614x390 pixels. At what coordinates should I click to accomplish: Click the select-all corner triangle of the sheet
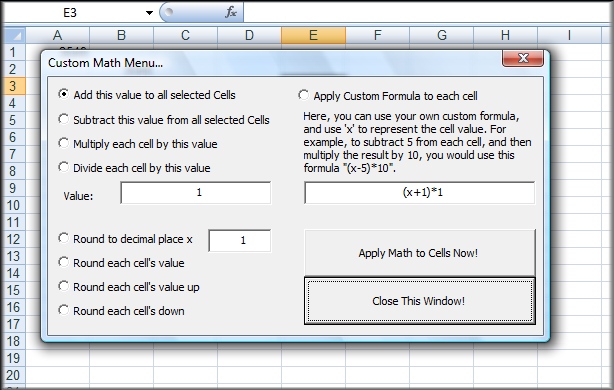coord(16,36)
